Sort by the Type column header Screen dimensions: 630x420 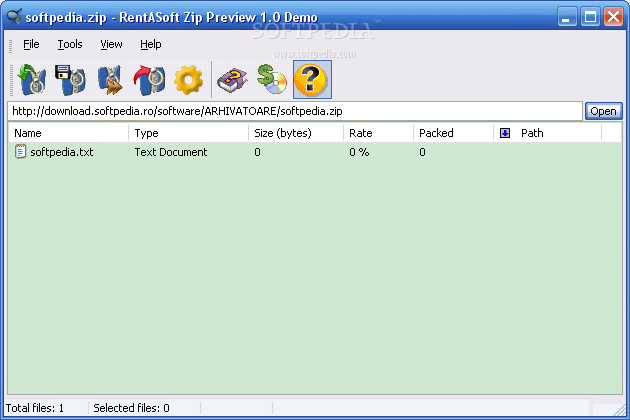point(188,133)
